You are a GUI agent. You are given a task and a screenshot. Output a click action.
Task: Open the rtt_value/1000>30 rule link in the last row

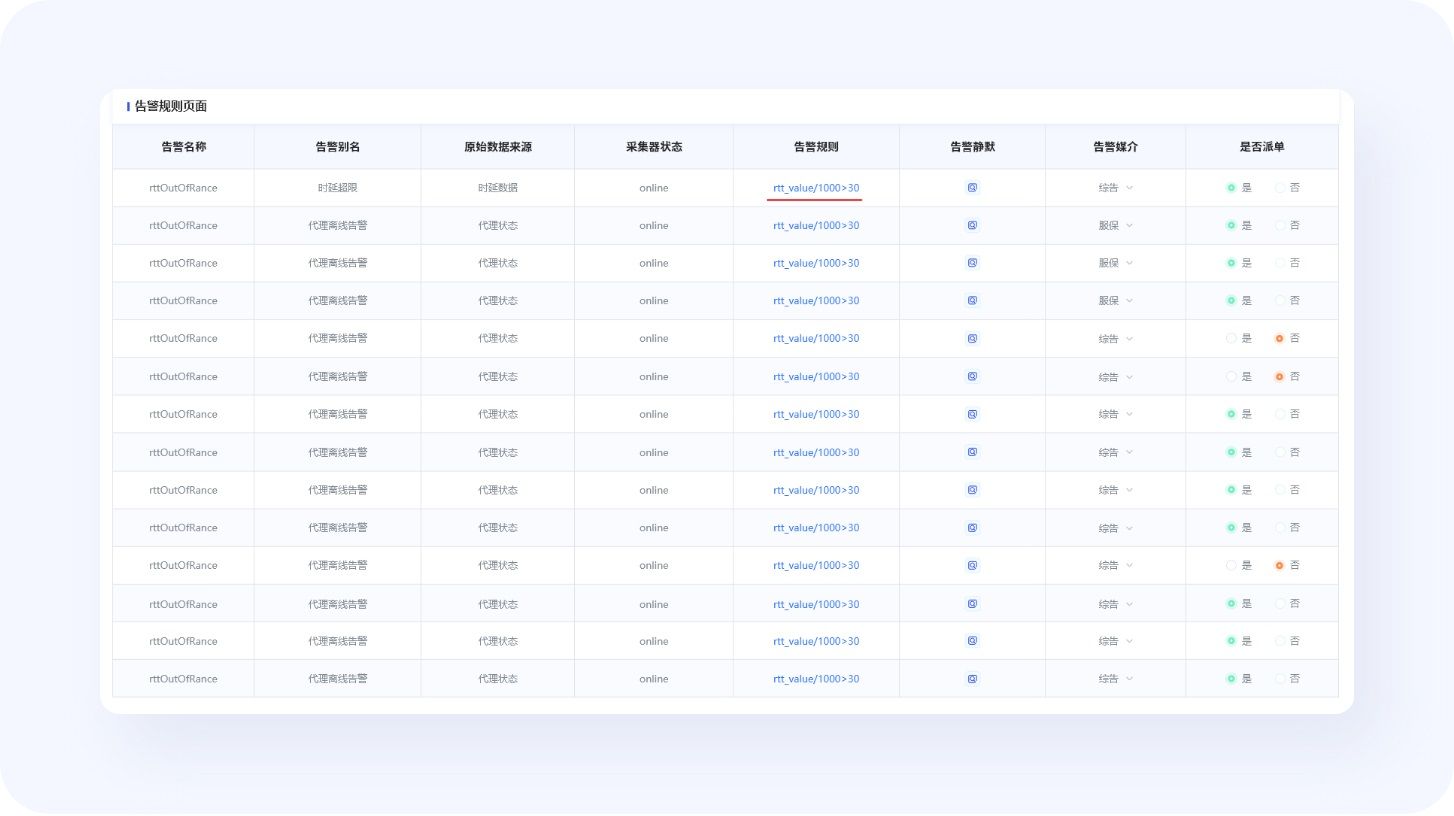tap(816, 678)
